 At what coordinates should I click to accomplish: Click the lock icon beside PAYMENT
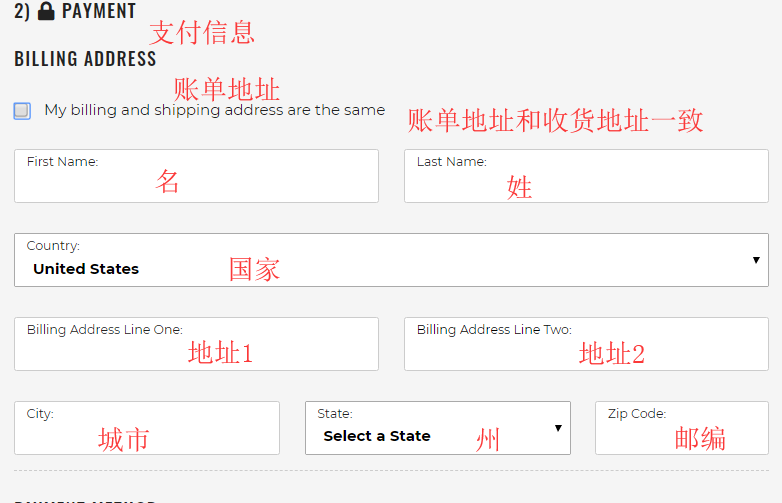pyautogui.click(x=46, y=12)
